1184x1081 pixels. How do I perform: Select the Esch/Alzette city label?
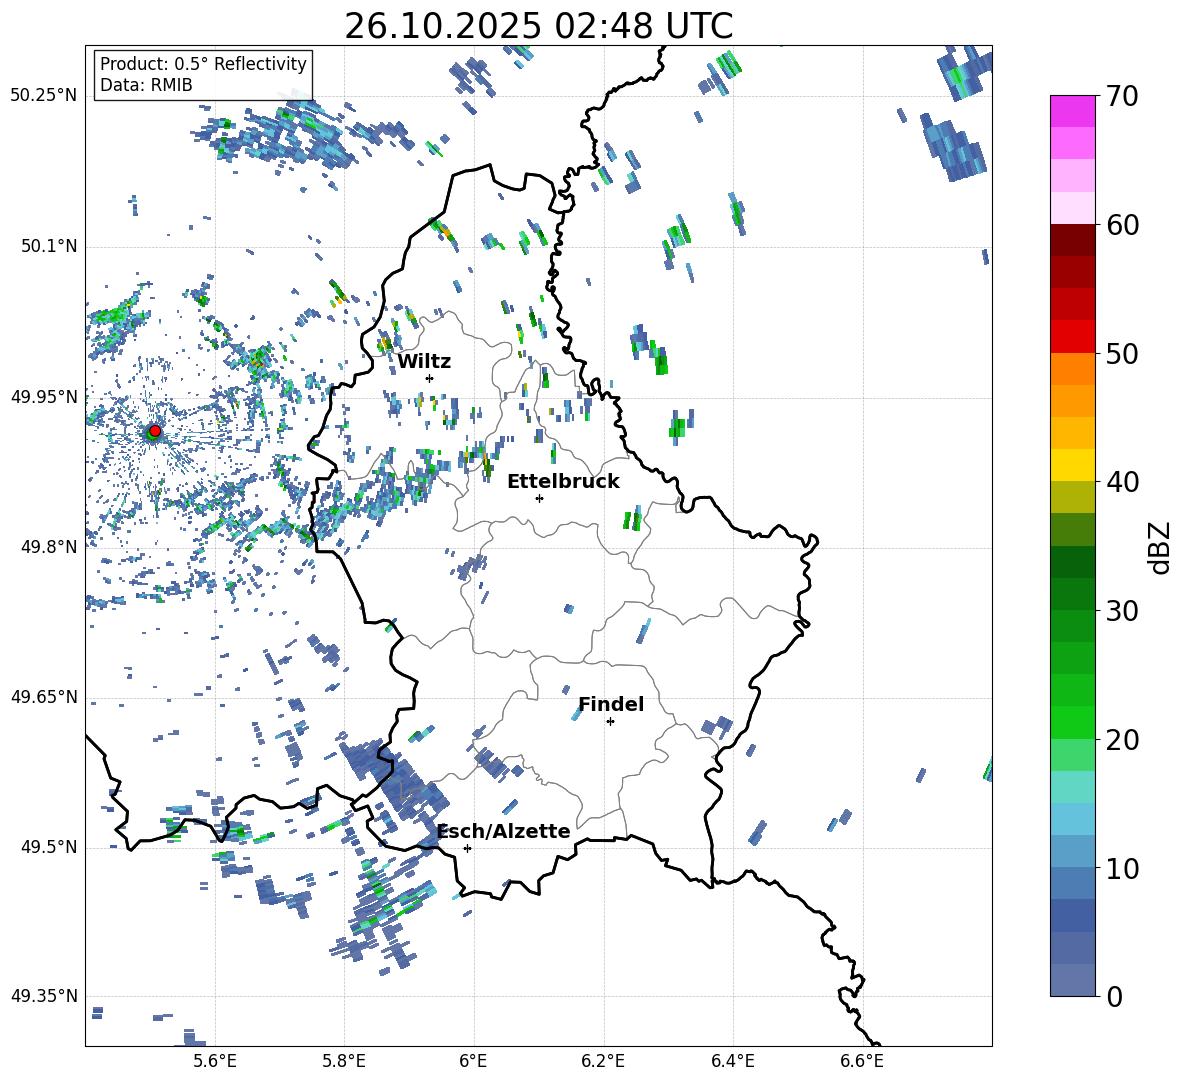tap(503, 831)
